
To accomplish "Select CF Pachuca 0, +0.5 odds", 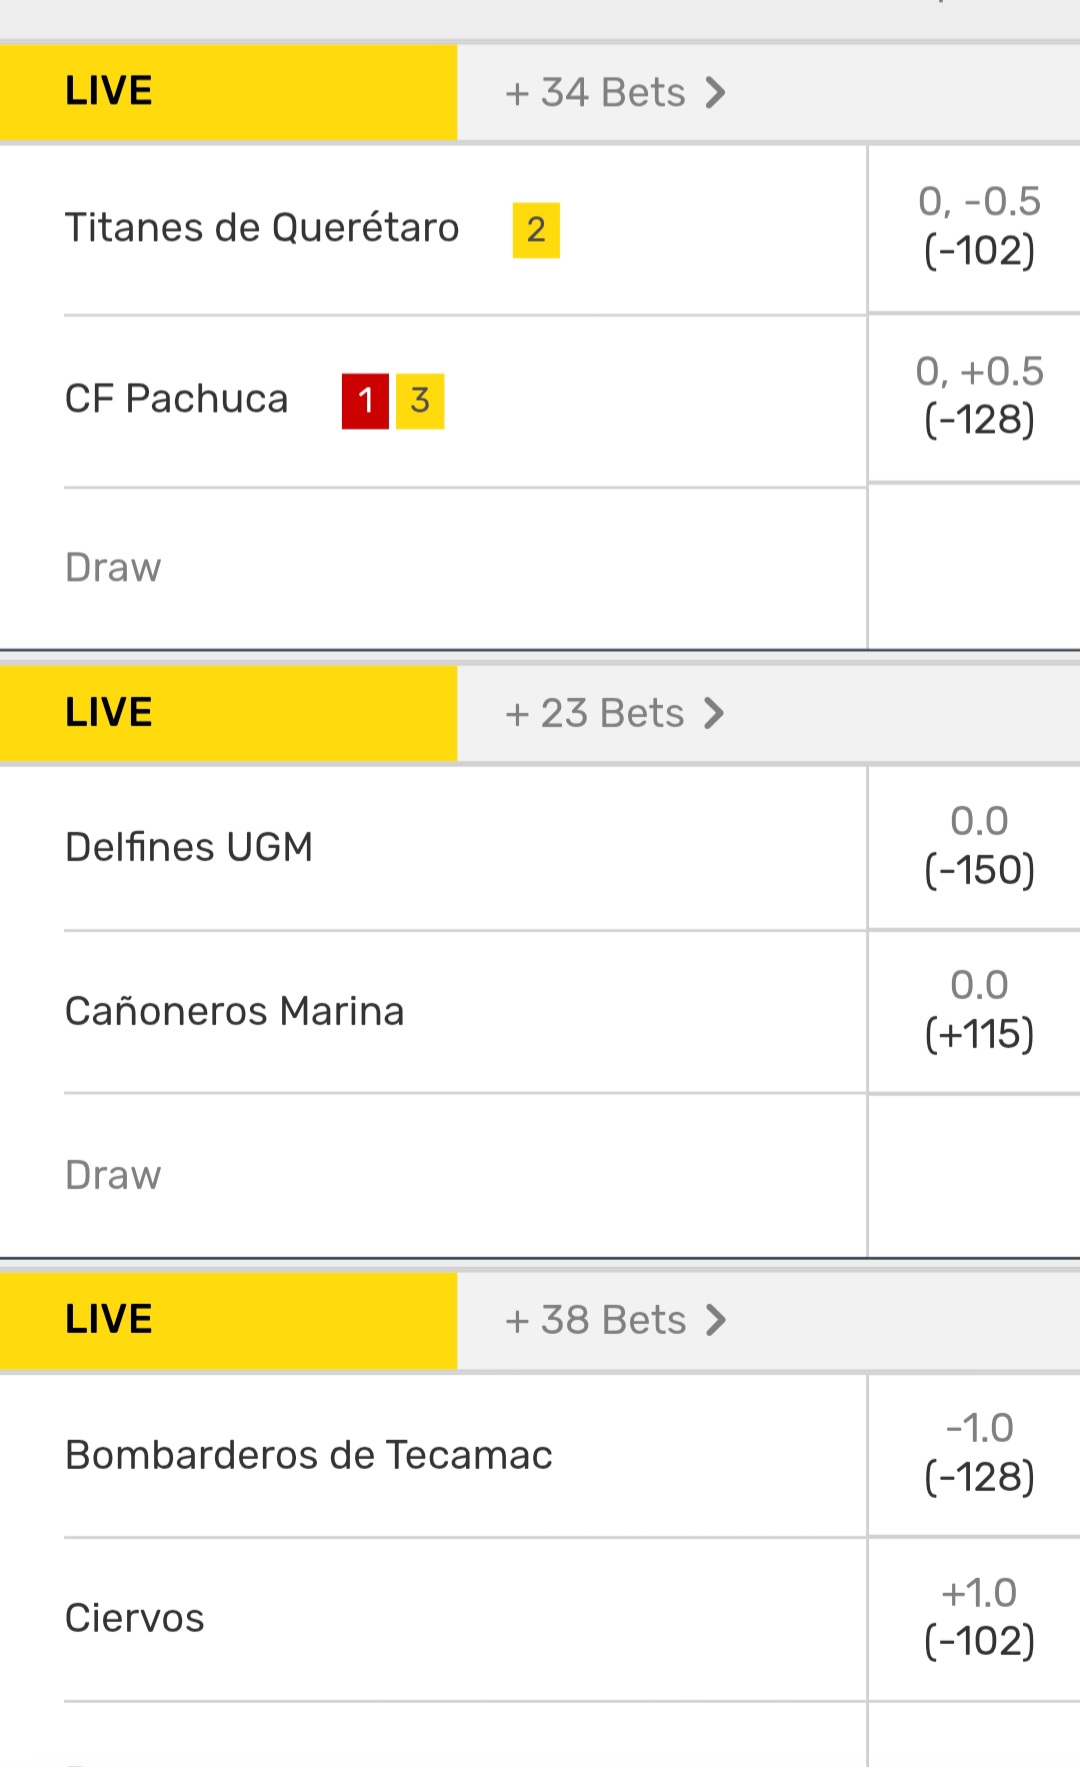I will point(978,397).
